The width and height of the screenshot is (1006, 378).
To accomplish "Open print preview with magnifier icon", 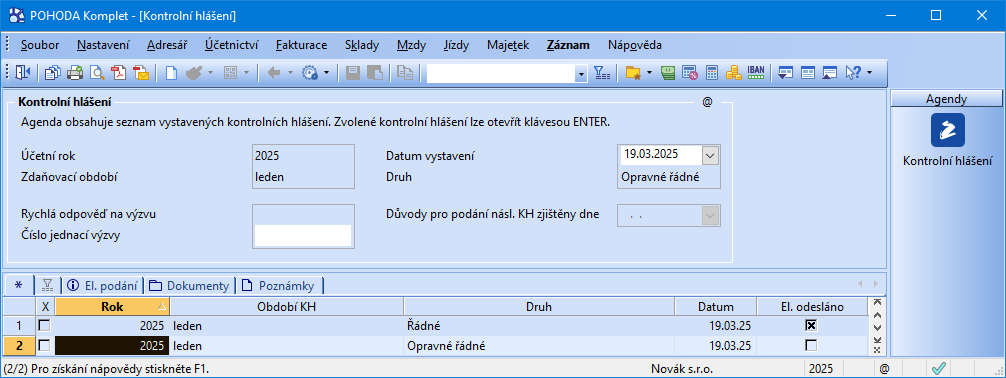I will click(97, 73).
